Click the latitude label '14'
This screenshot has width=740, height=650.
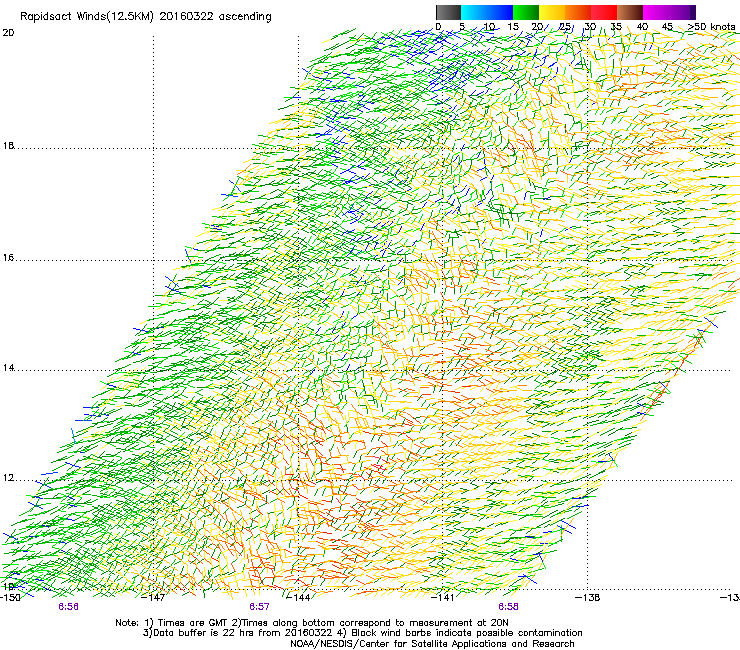[8, 367]
